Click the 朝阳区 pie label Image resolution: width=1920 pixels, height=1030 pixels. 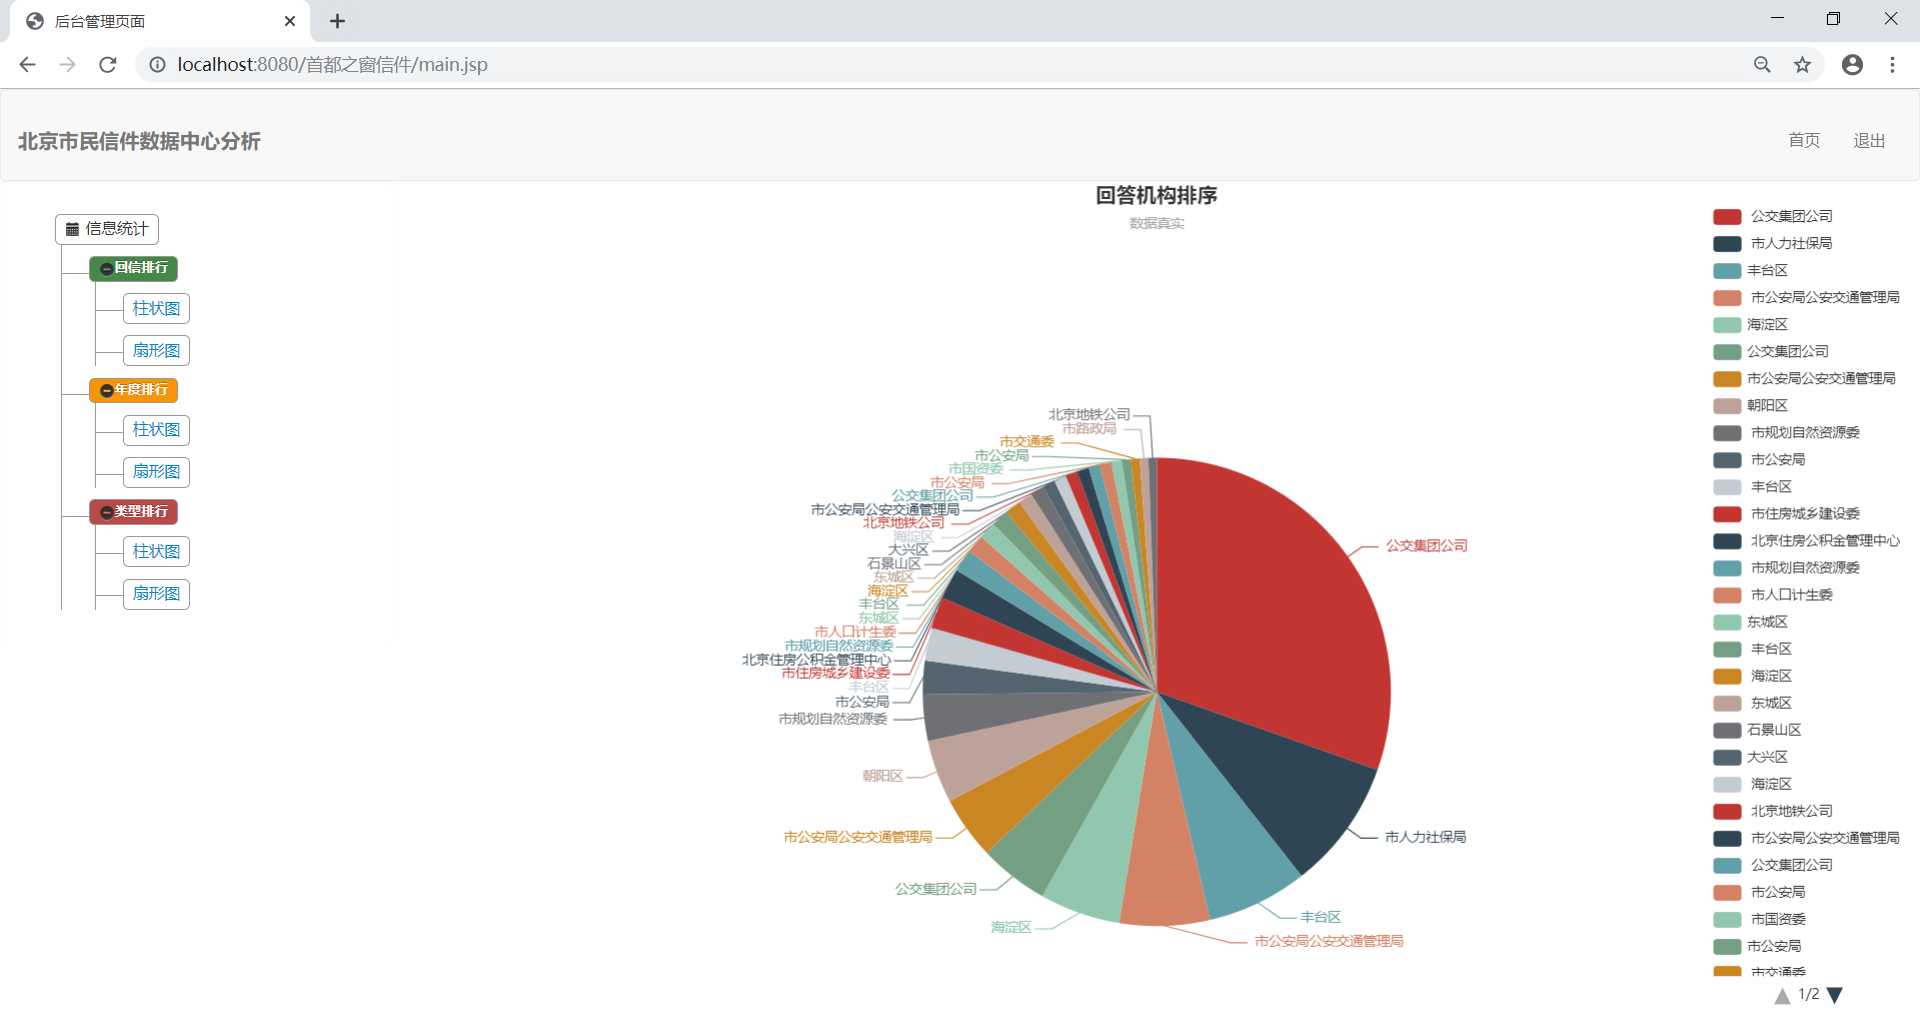(883, 775)
